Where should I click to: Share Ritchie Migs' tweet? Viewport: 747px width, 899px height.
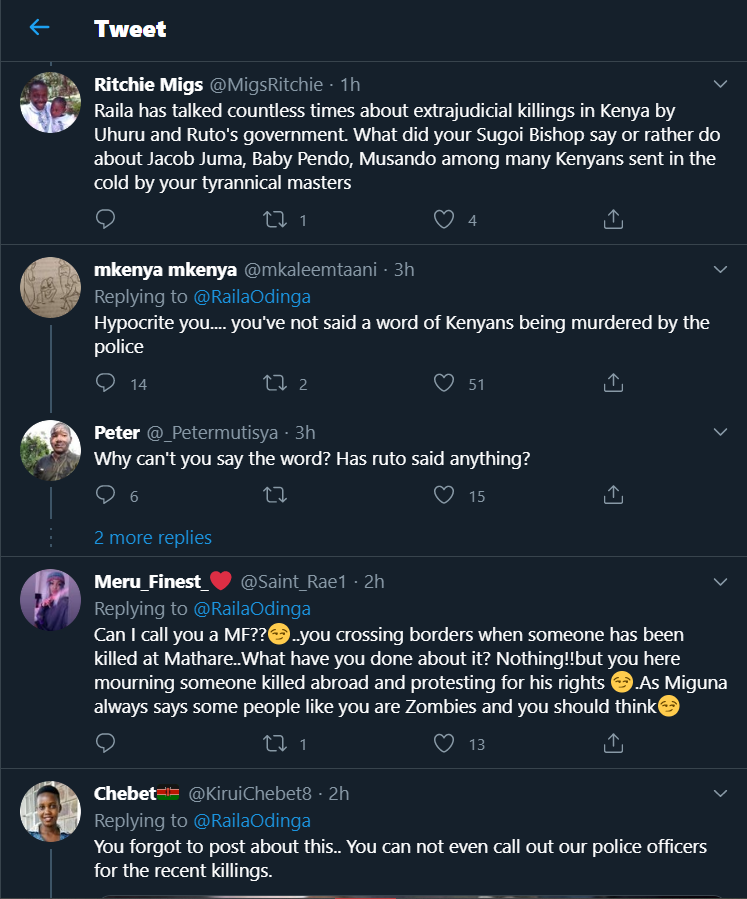[x=614, y=219]
